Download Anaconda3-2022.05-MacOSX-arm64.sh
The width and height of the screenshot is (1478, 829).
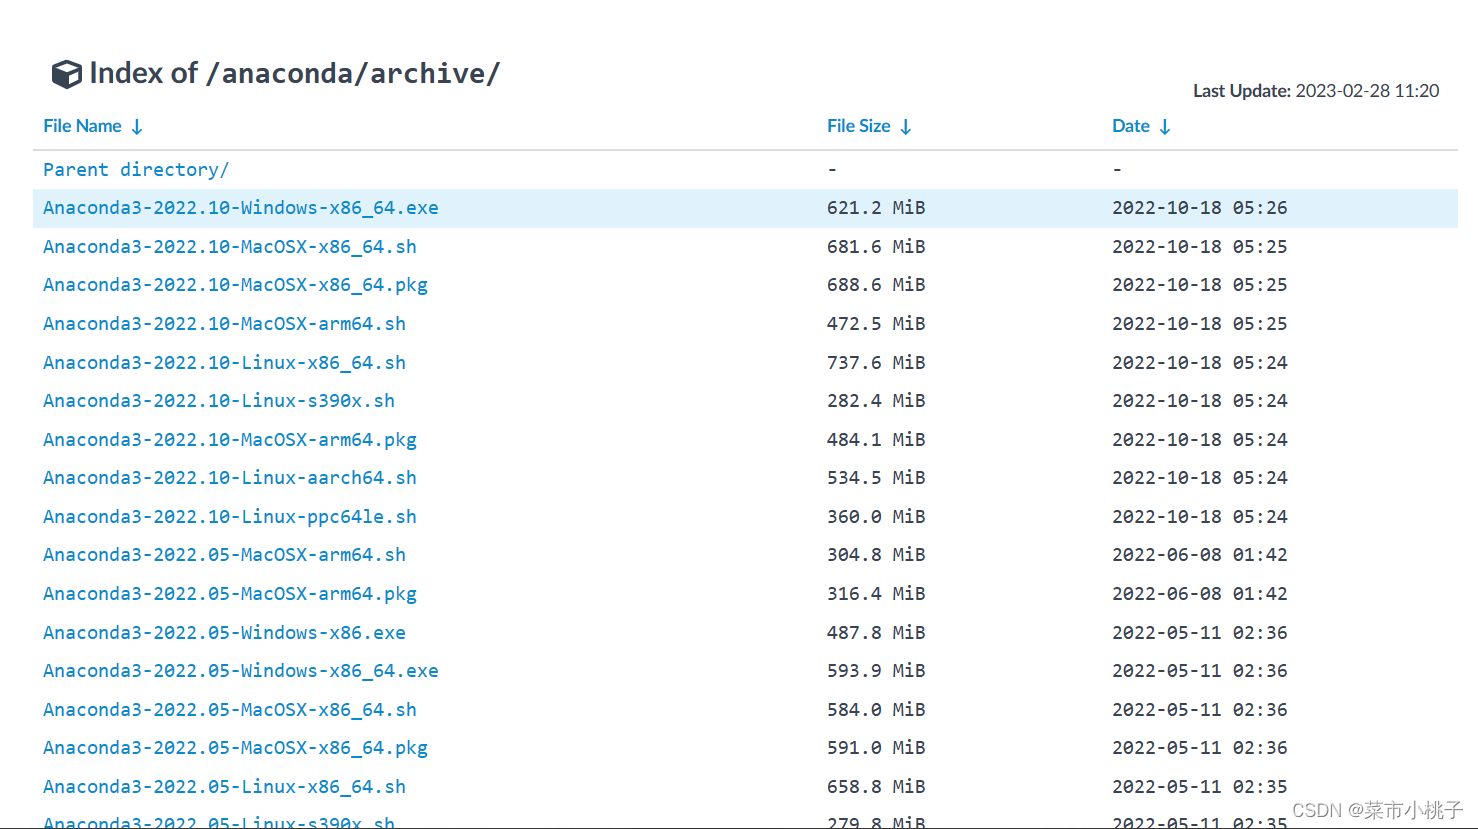(x=224, y=555)
